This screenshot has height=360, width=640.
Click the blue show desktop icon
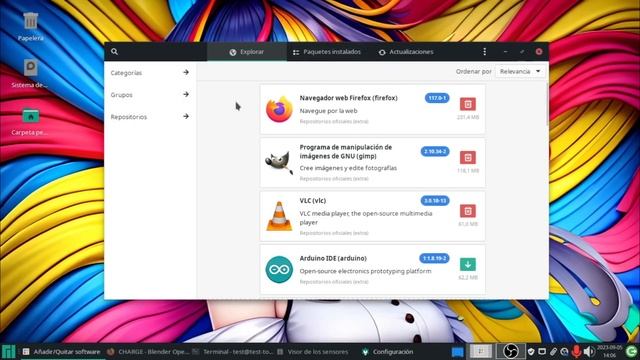click(458, 351)
